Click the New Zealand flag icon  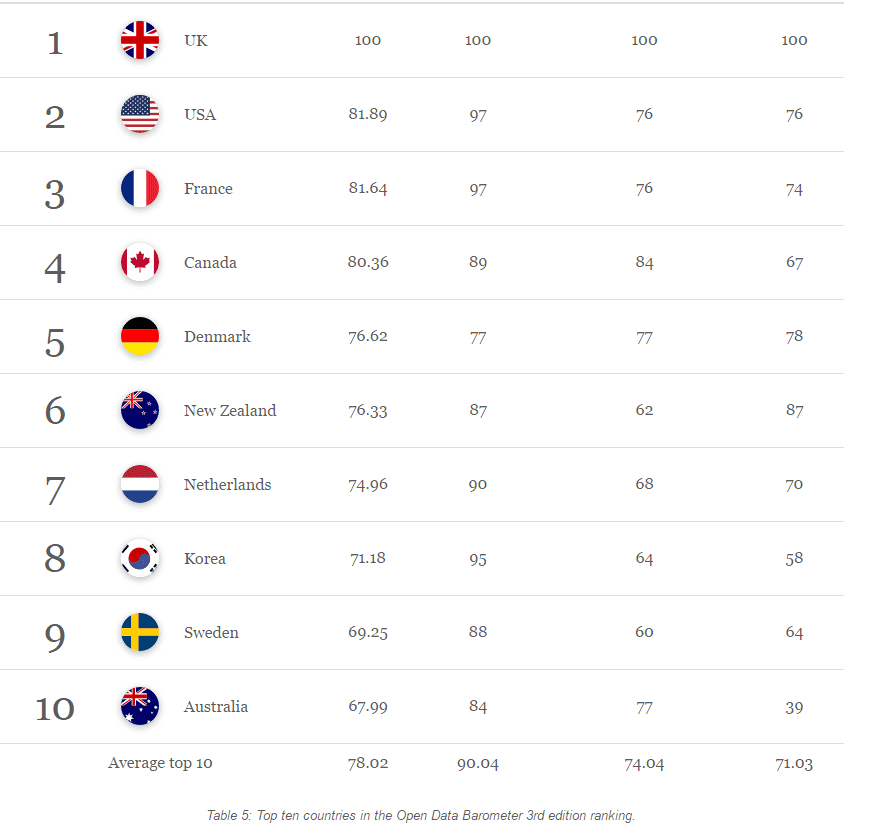pos(140,411)
